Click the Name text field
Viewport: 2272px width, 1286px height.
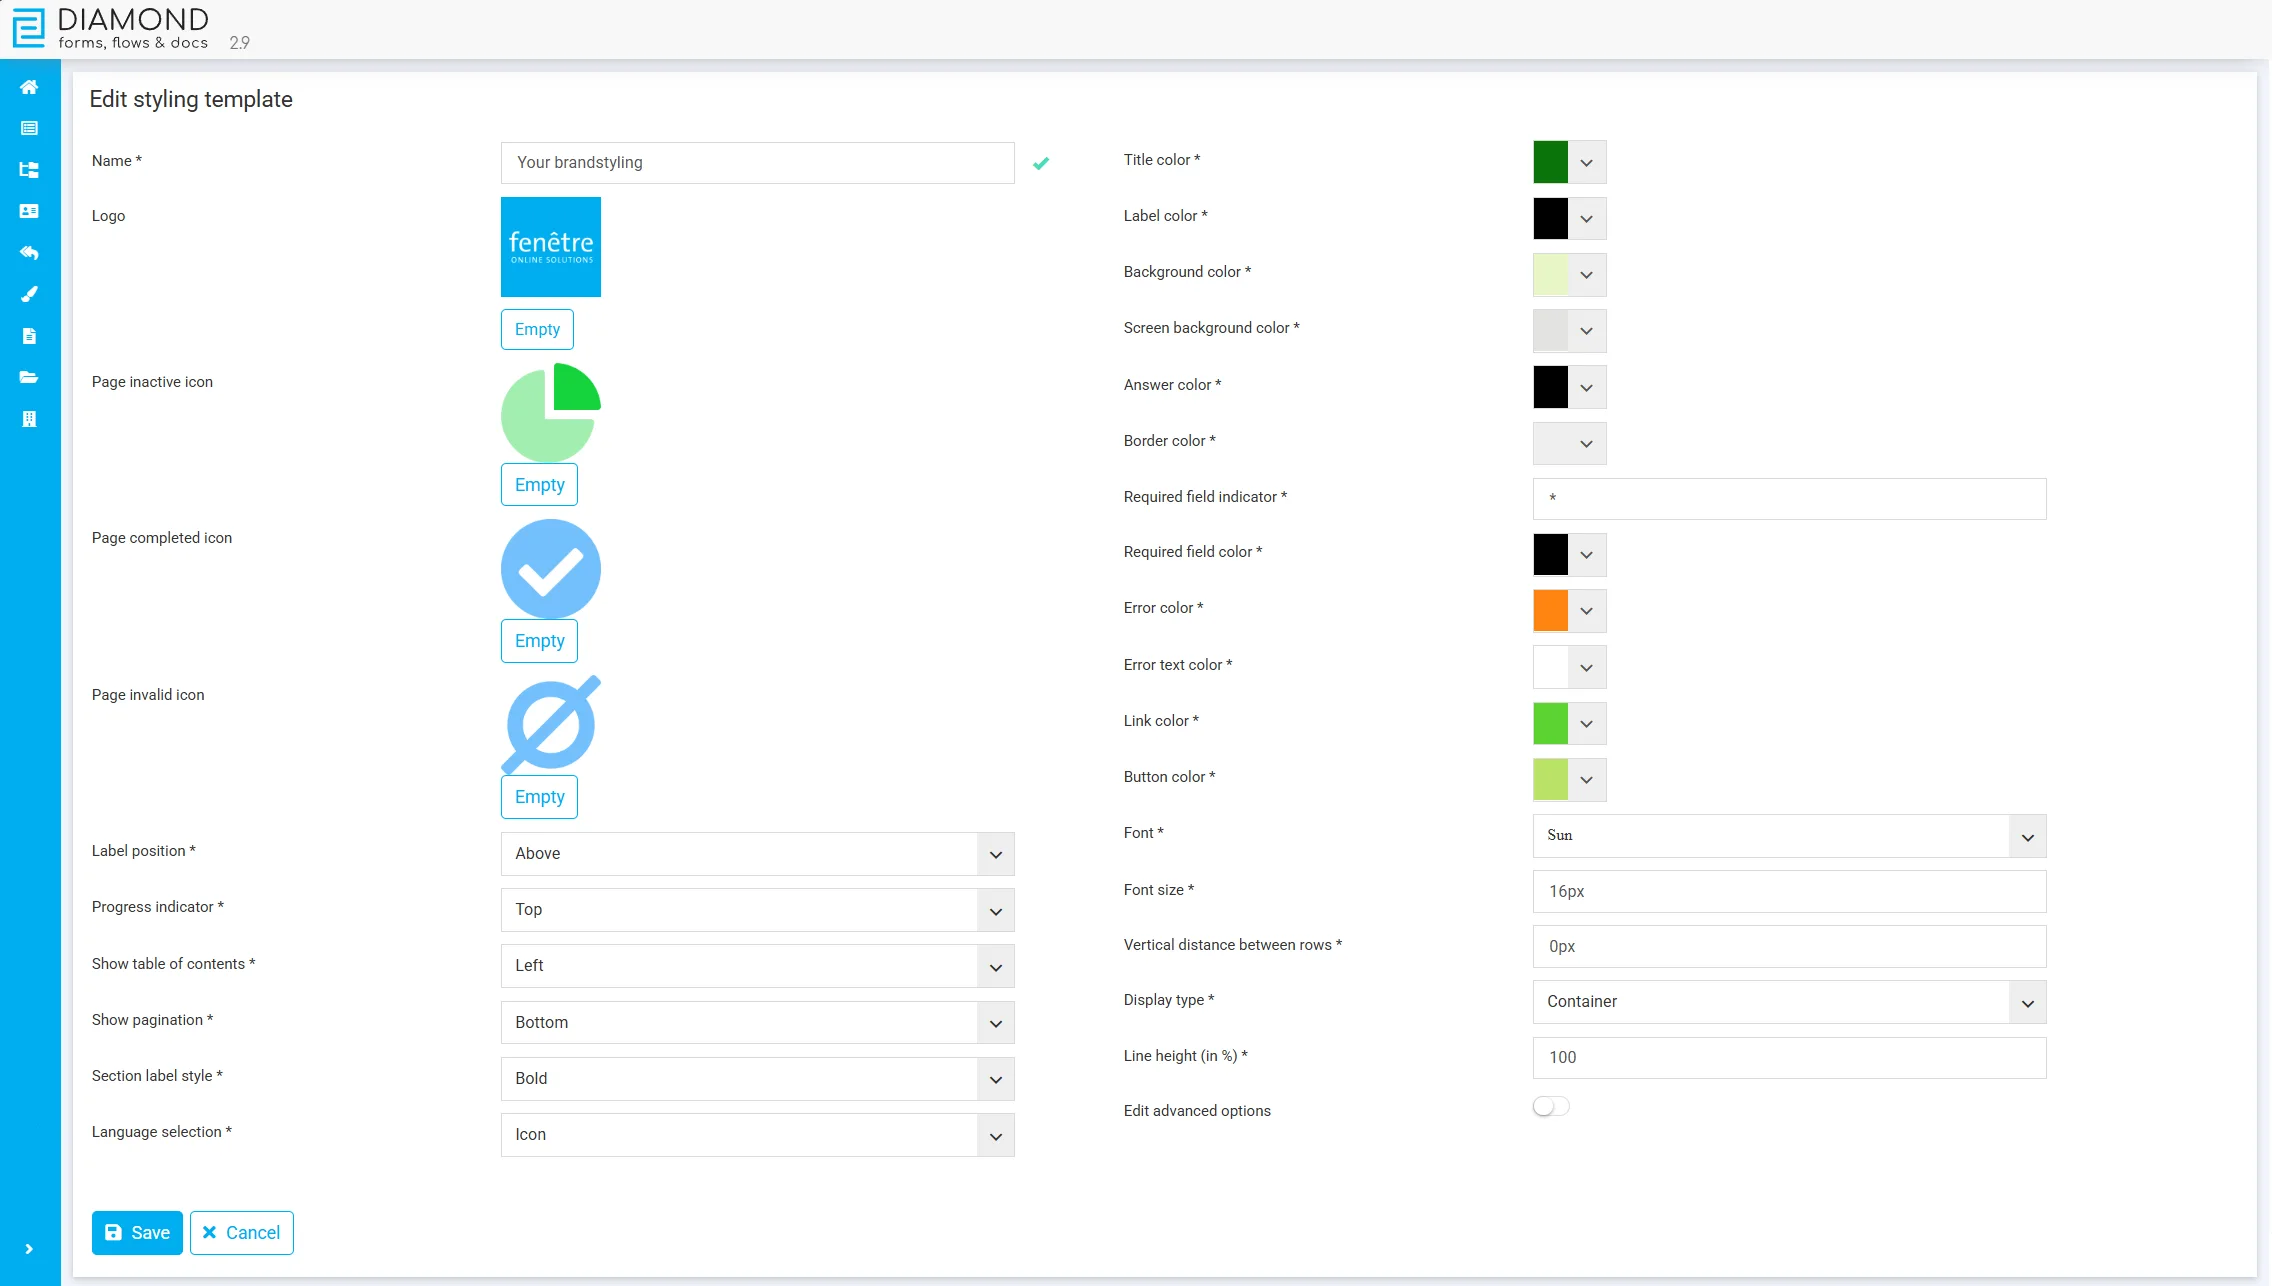click(757, 163)
